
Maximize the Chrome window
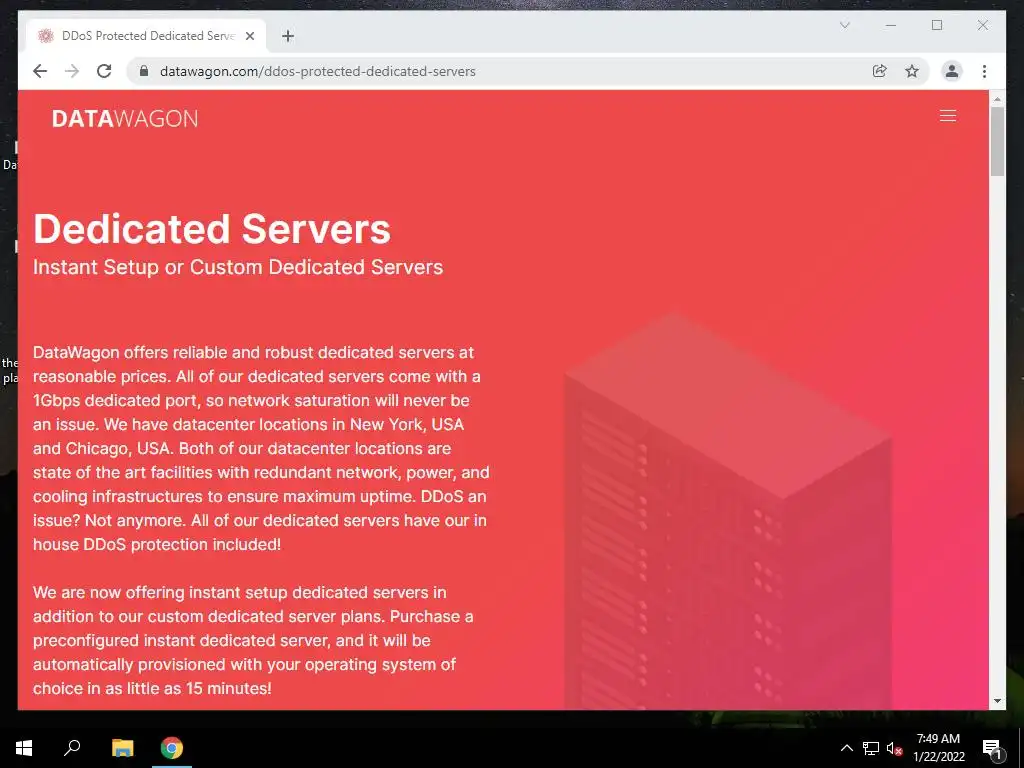(937, 25)
